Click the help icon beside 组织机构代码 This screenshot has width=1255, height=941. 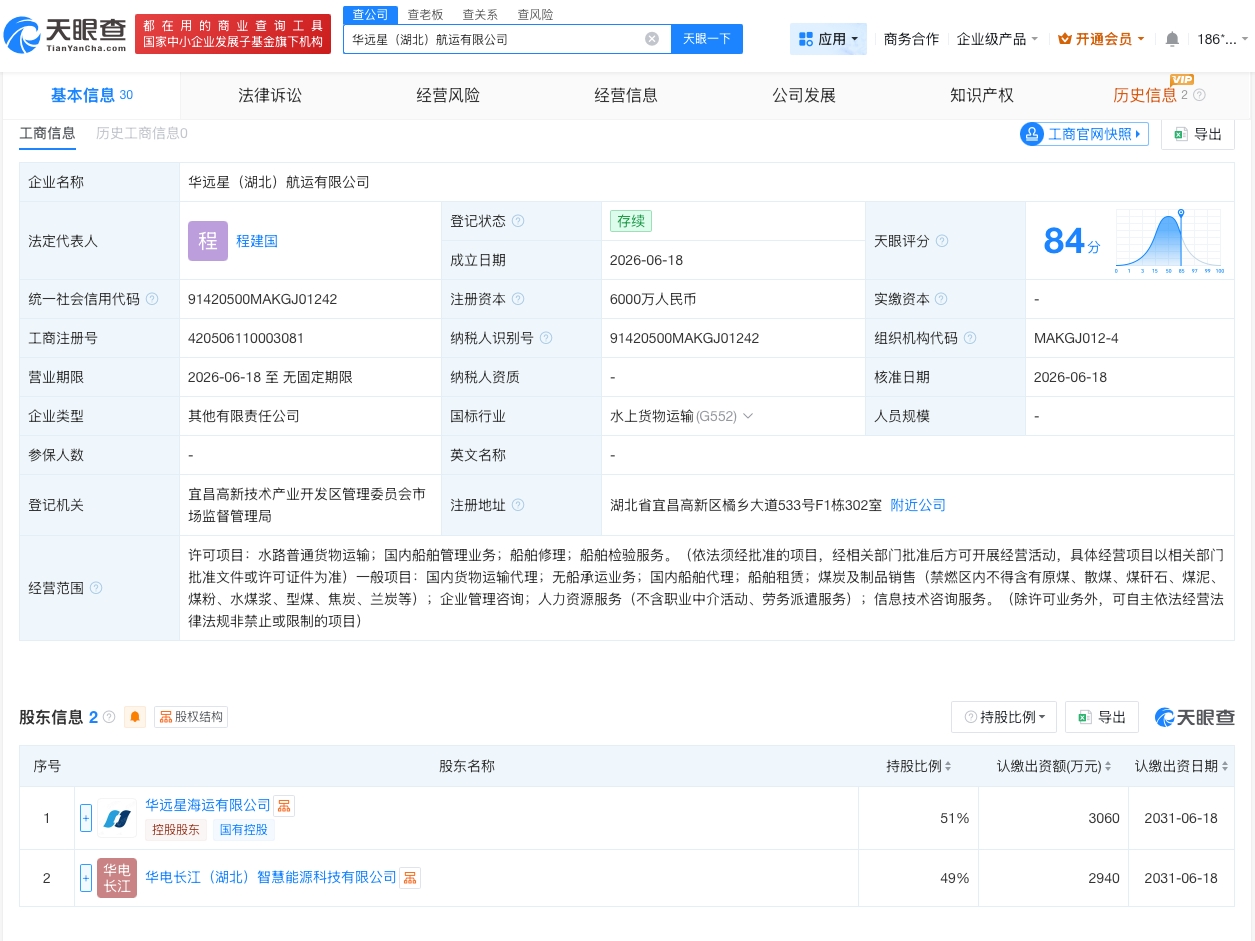pyautogui.click(x=969, y=338)
